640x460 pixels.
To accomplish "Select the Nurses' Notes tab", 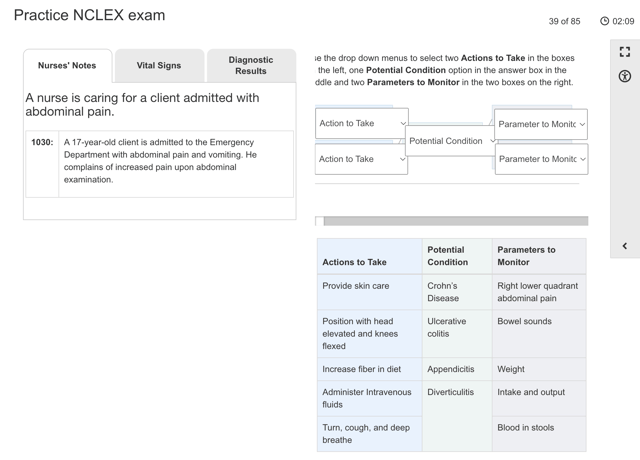I will click(67, 66).
